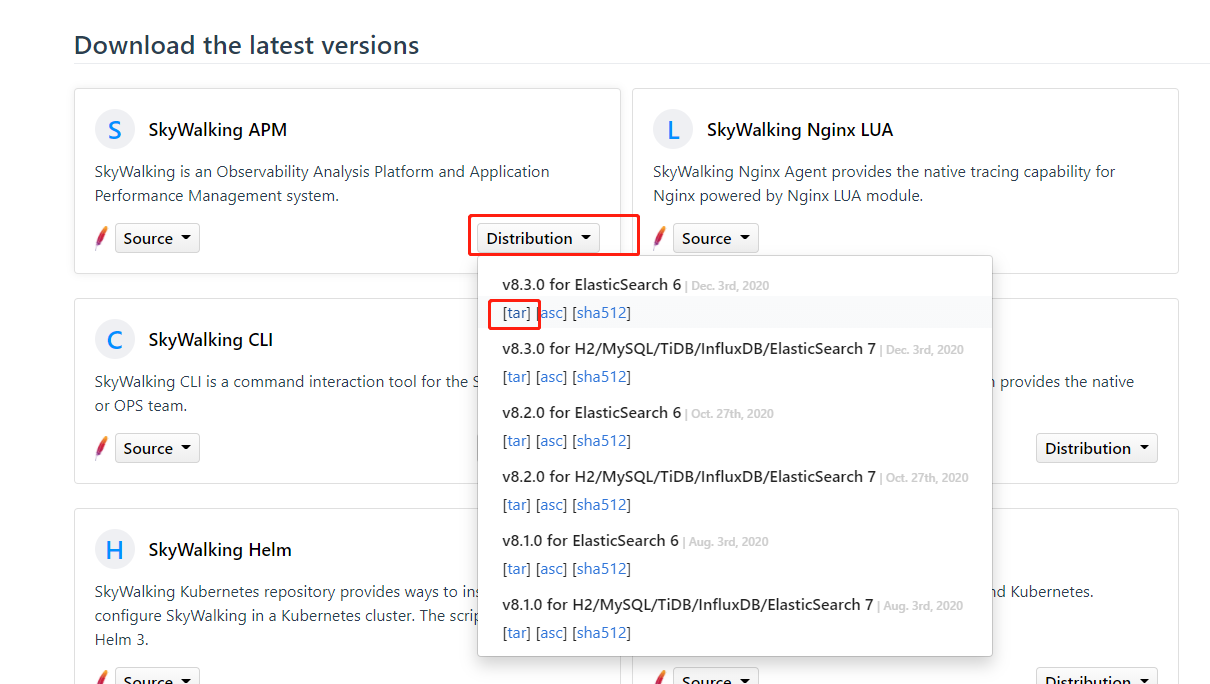This screenshot has height=684, width=1210.
Task: Open asc link for v8.1.0 ElasticSearch 6
Action: pos(552,569)
